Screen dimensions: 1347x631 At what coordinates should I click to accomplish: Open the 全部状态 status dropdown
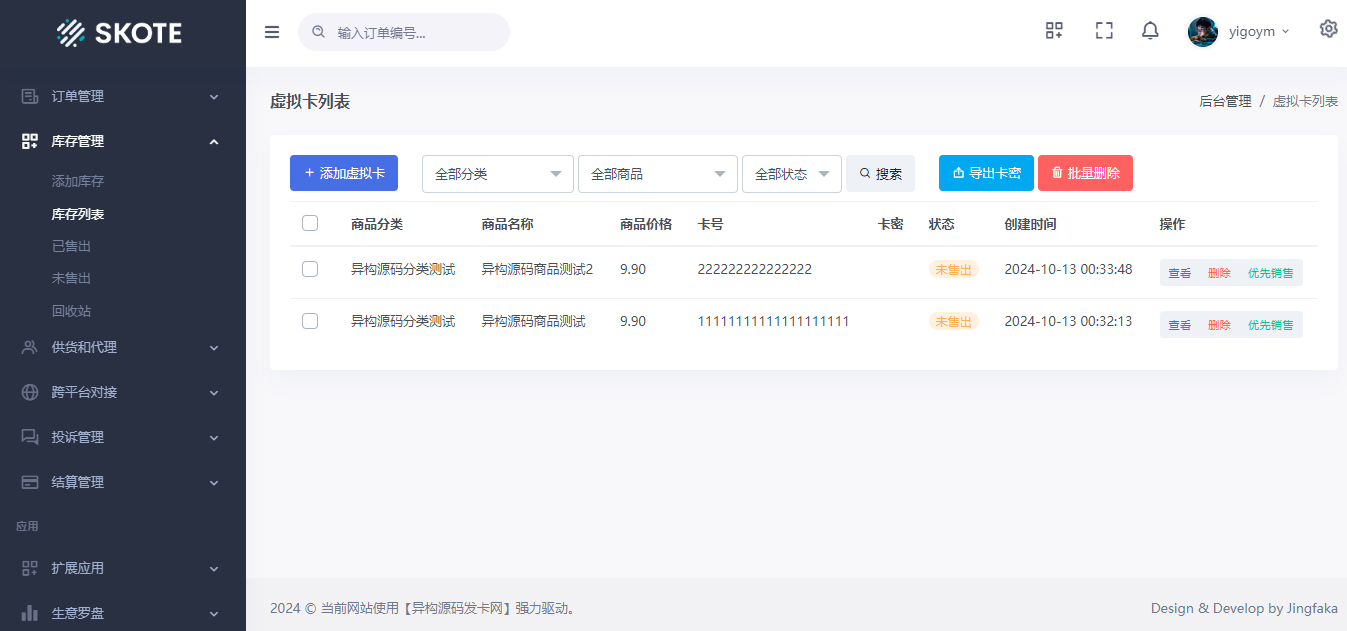pos(791,174)
